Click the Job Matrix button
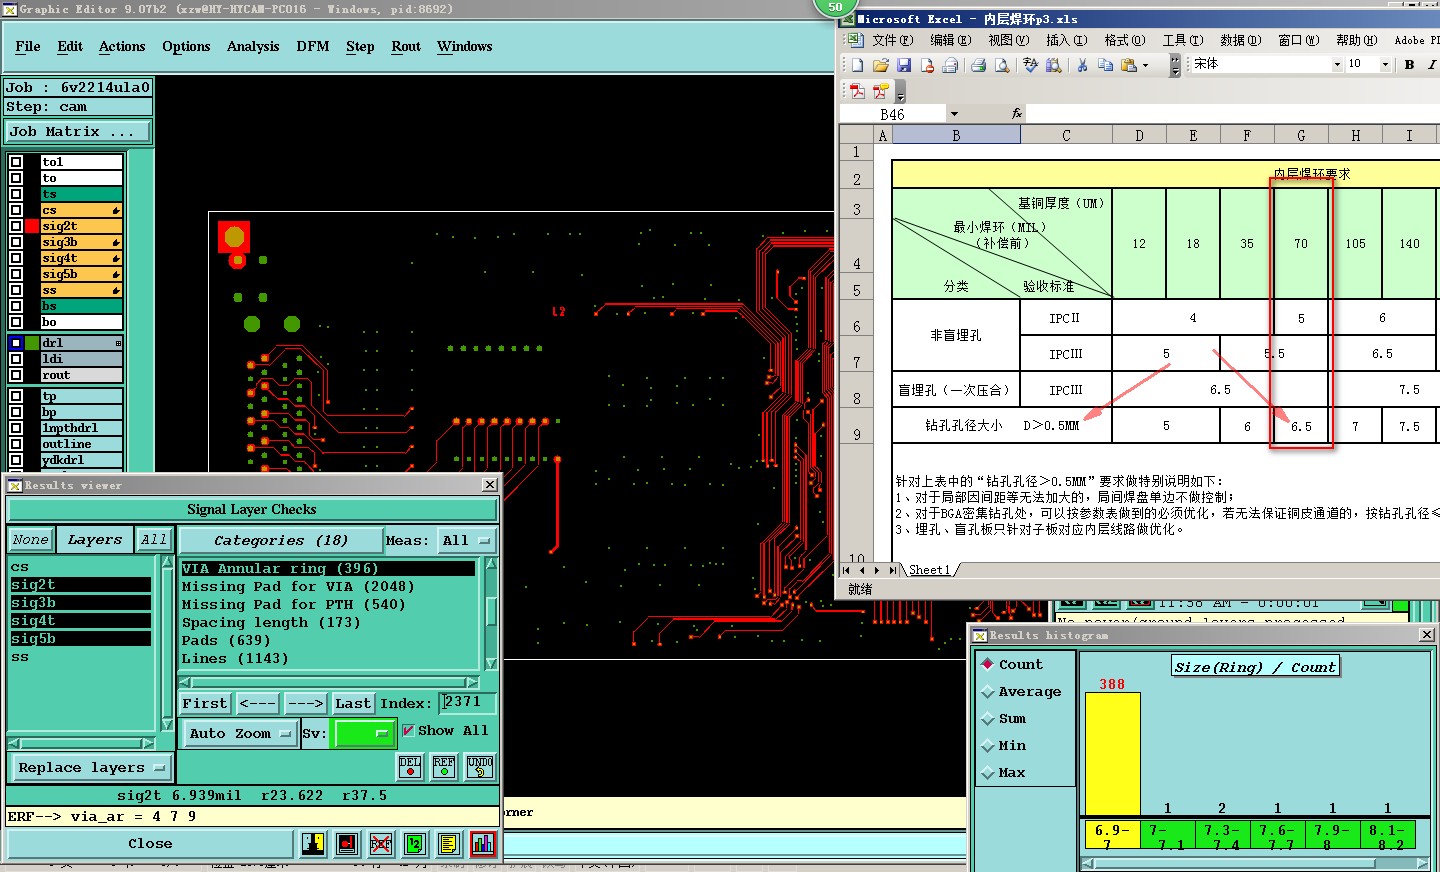Screen dimensions: 1440x872 pyautogui.click(x=78, y=132)
